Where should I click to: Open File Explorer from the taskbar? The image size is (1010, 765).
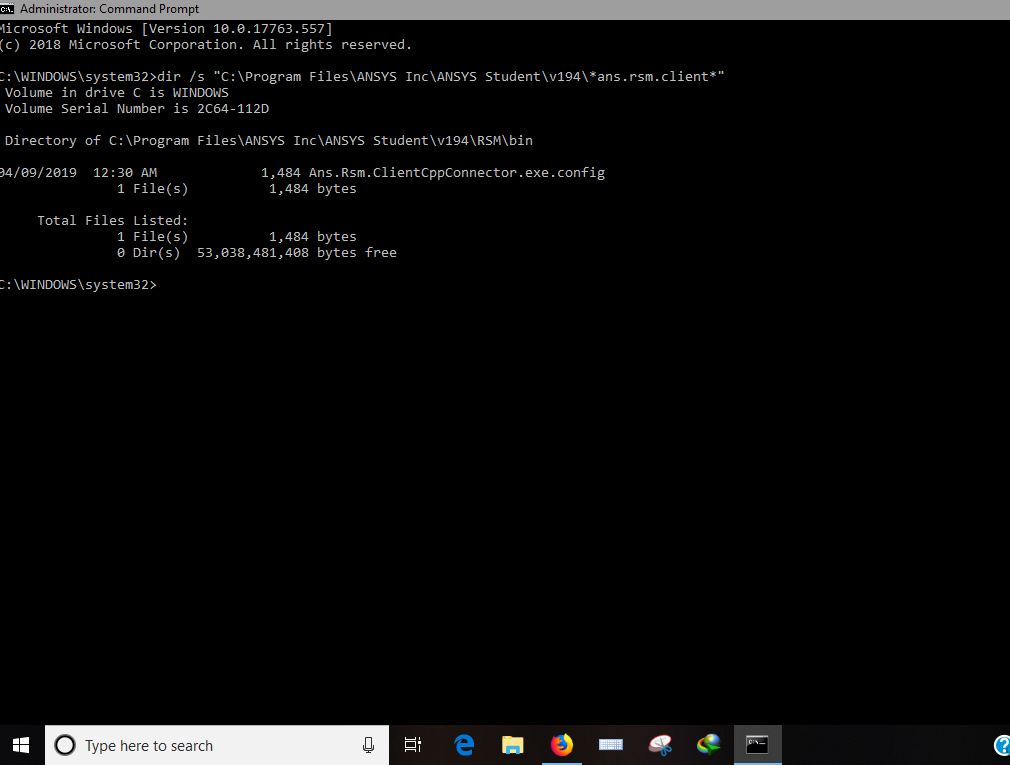coord(513,745)
